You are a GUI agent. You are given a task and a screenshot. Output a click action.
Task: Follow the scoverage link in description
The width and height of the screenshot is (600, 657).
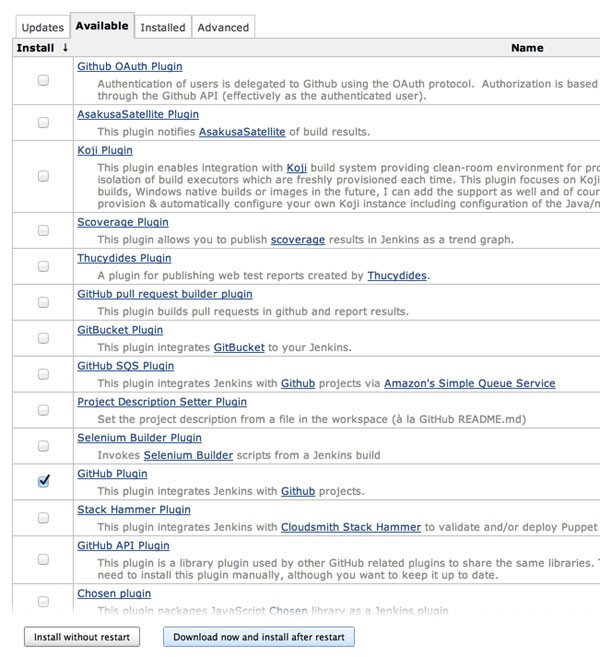click(297, 240)
